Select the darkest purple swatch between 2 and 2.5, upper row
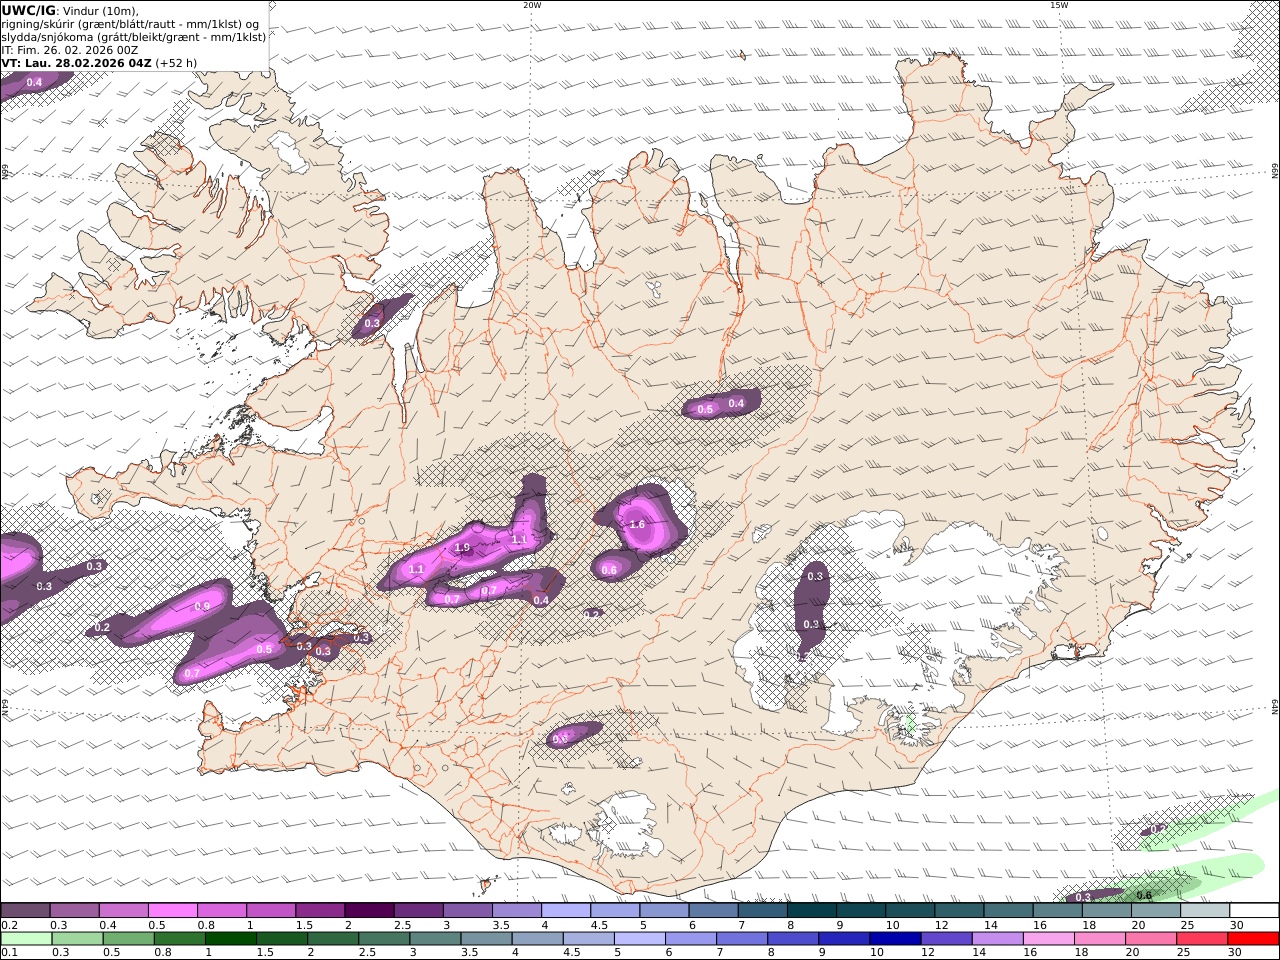Screen dimensions: 1280x960 369,911
